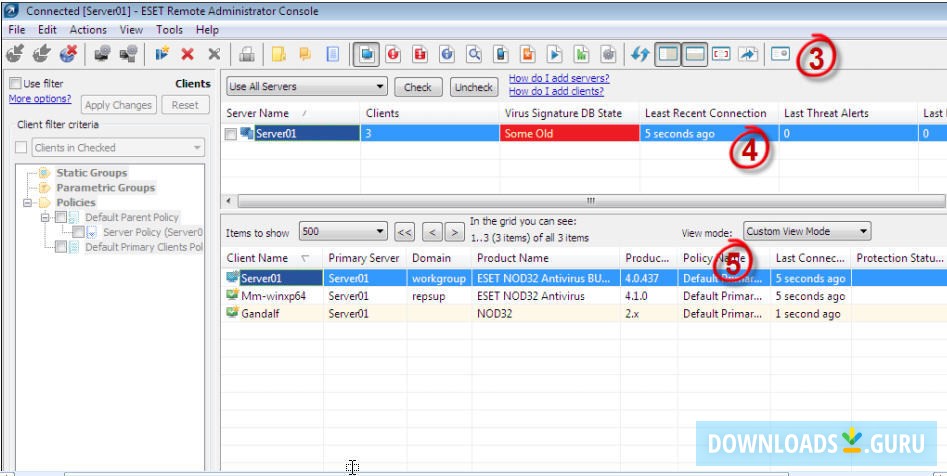Viewport: 947px width, 476px height.
Task: Click the How do I add clients? link
Action: 556,91
